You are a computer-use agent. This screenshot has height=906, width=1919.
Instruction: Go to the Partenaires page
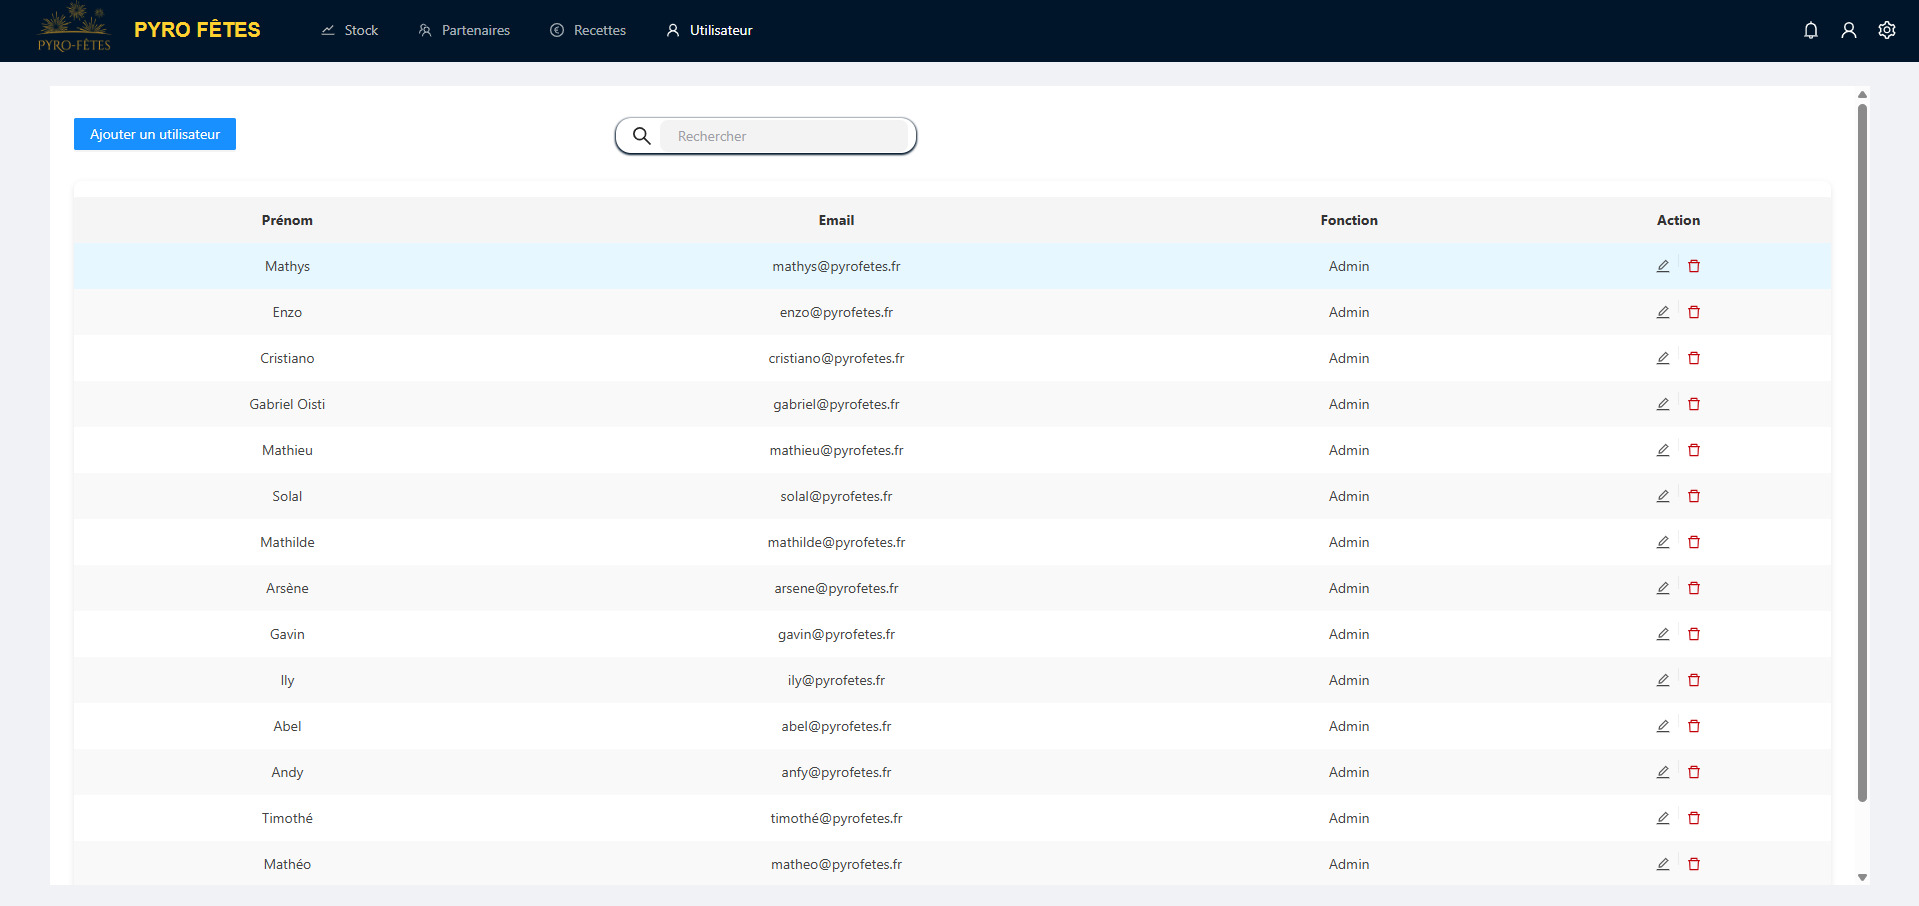(464, 30)
